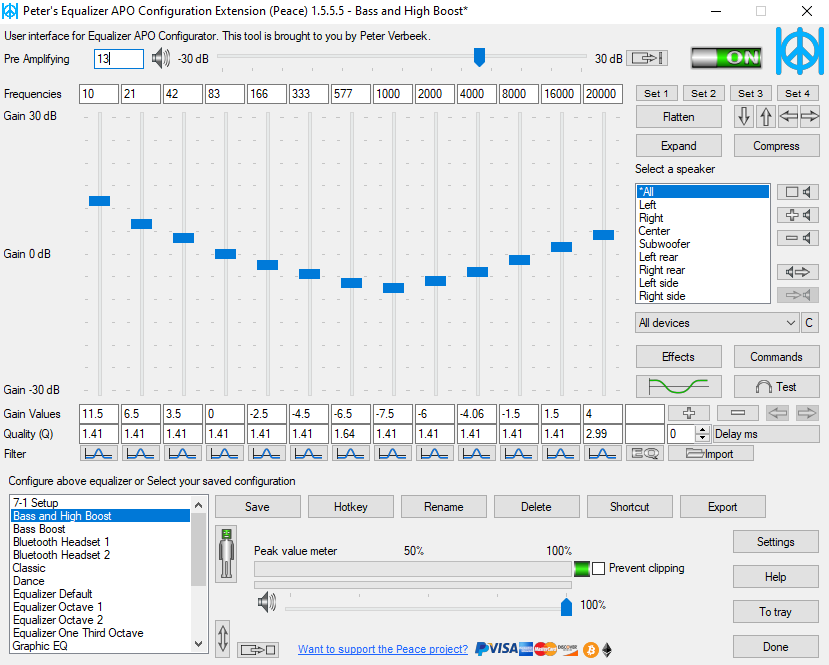
Task: Click the filter type icon under 20000 Hz
Action: click(x=603, y=454)
